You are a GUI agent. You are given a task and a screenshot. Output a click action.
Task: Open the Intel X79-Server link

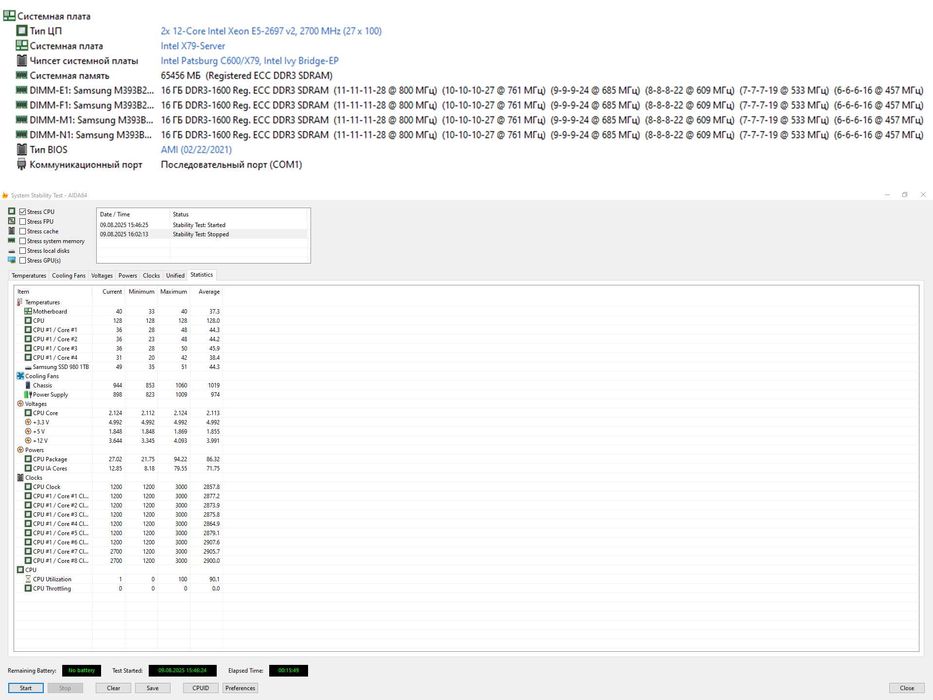coord(193,46)
